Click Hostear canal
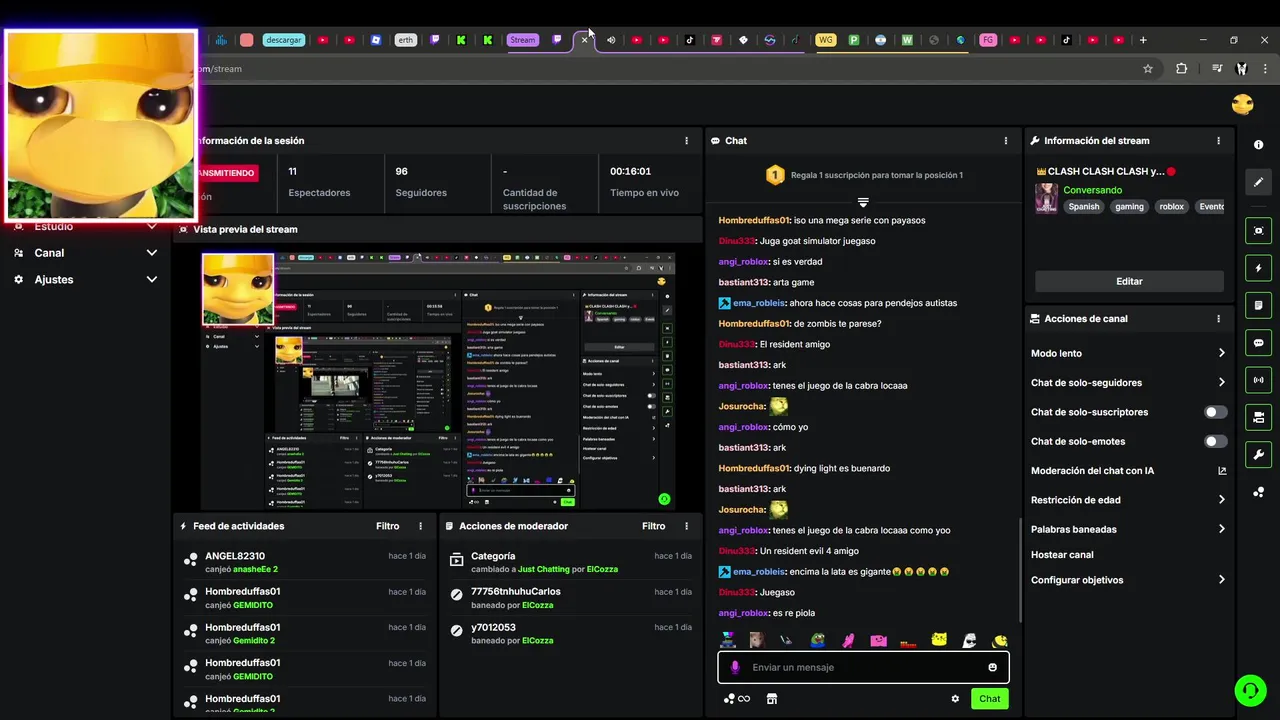The height and width of the screenshot is (720, 1280). pyautogui.click(x=1062, y=555)
